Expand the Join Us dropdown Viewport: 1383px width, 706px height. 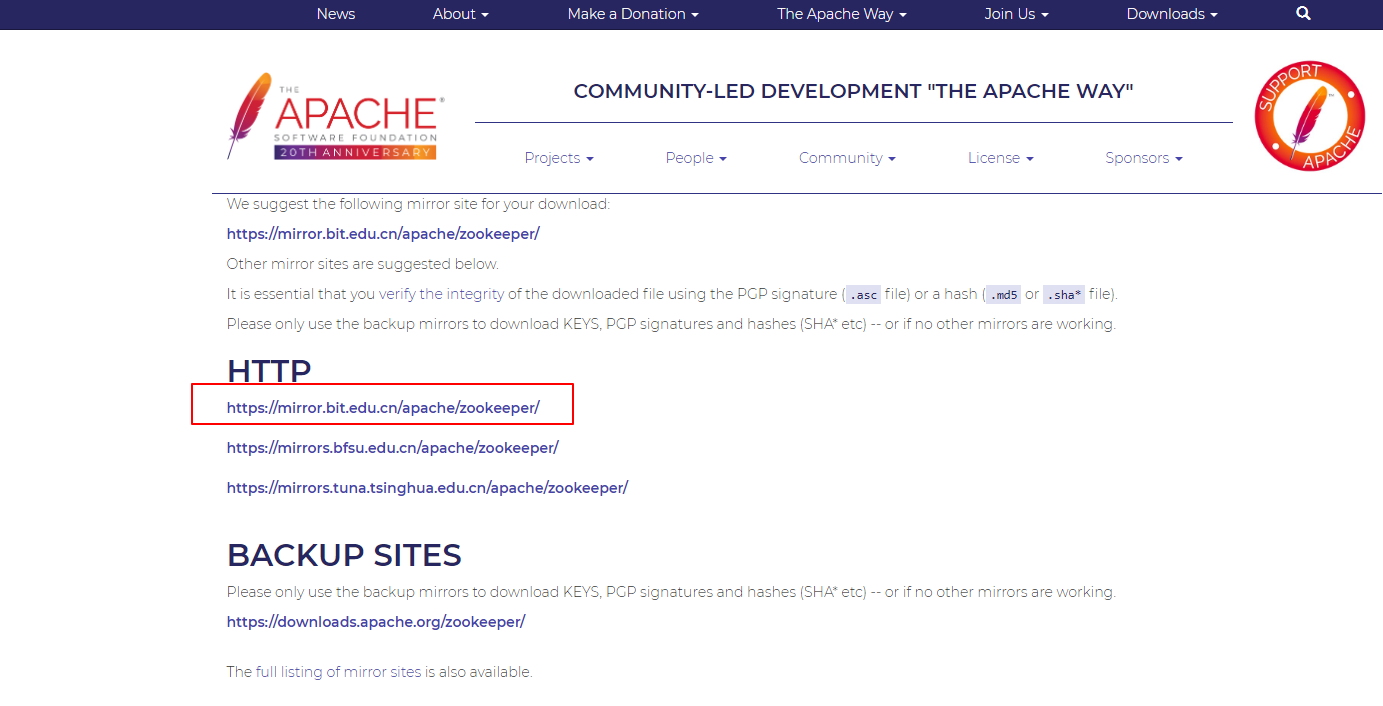(x=1016, y=14)
